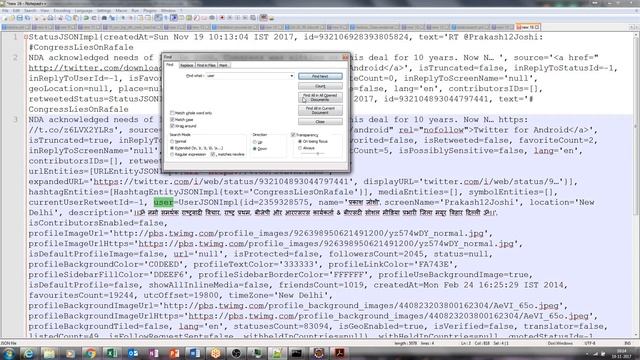Click the Close button in Find dialog
640x360 pixels.
point(320,122)
